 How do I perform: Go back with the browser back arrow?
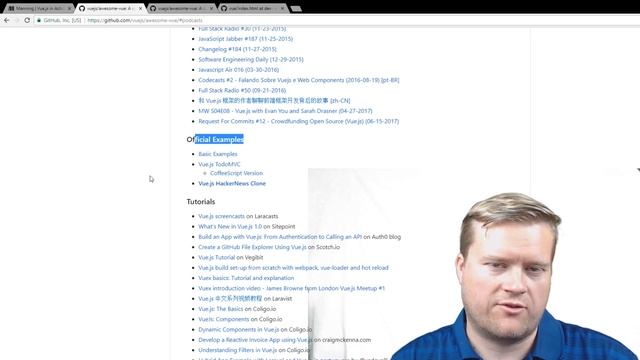click(7, 20)
